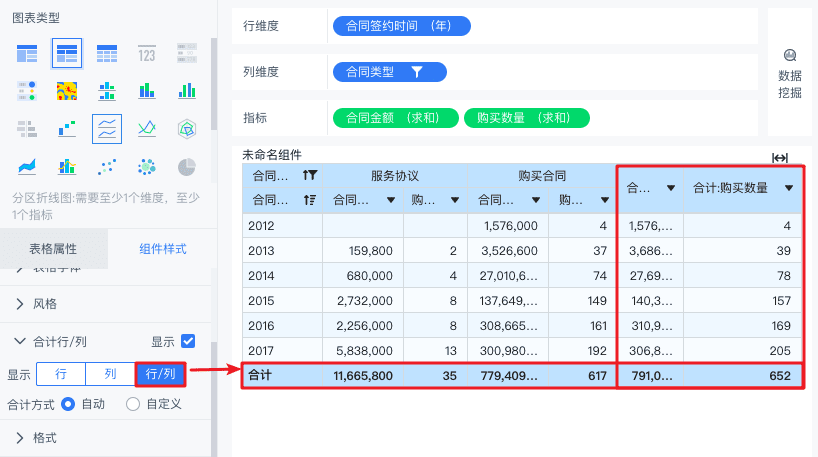The image size is (818, 457).
Task: Click the 合同类型 column dimension pill
Action: (x=390, y=72)
